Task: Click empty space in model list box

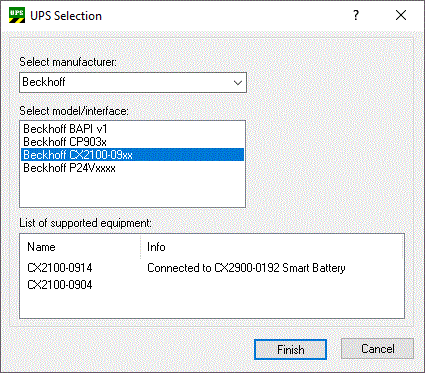Action: pos(132,190)
